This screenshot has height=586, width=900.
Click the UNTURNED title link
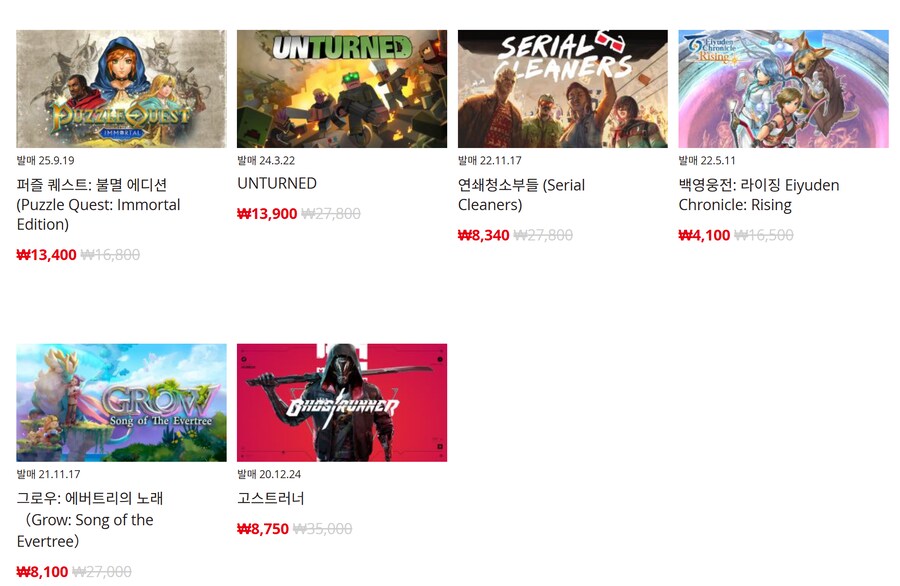(x=277, y=184)
